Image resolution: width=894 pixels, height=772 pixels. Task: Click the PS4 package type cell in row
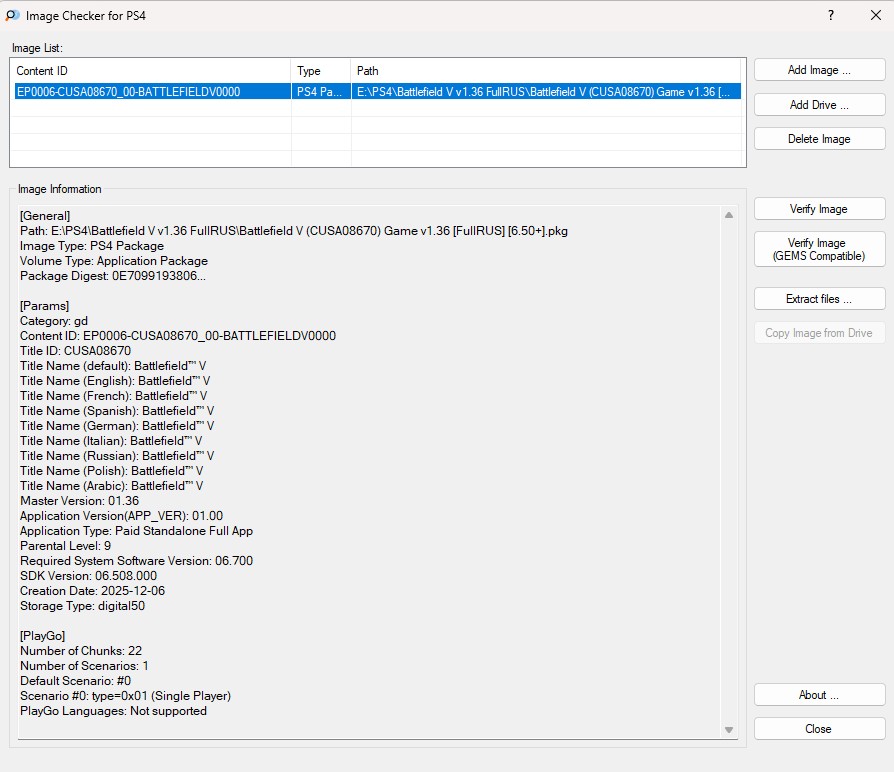pyautogui.click(x=320, y=92)
